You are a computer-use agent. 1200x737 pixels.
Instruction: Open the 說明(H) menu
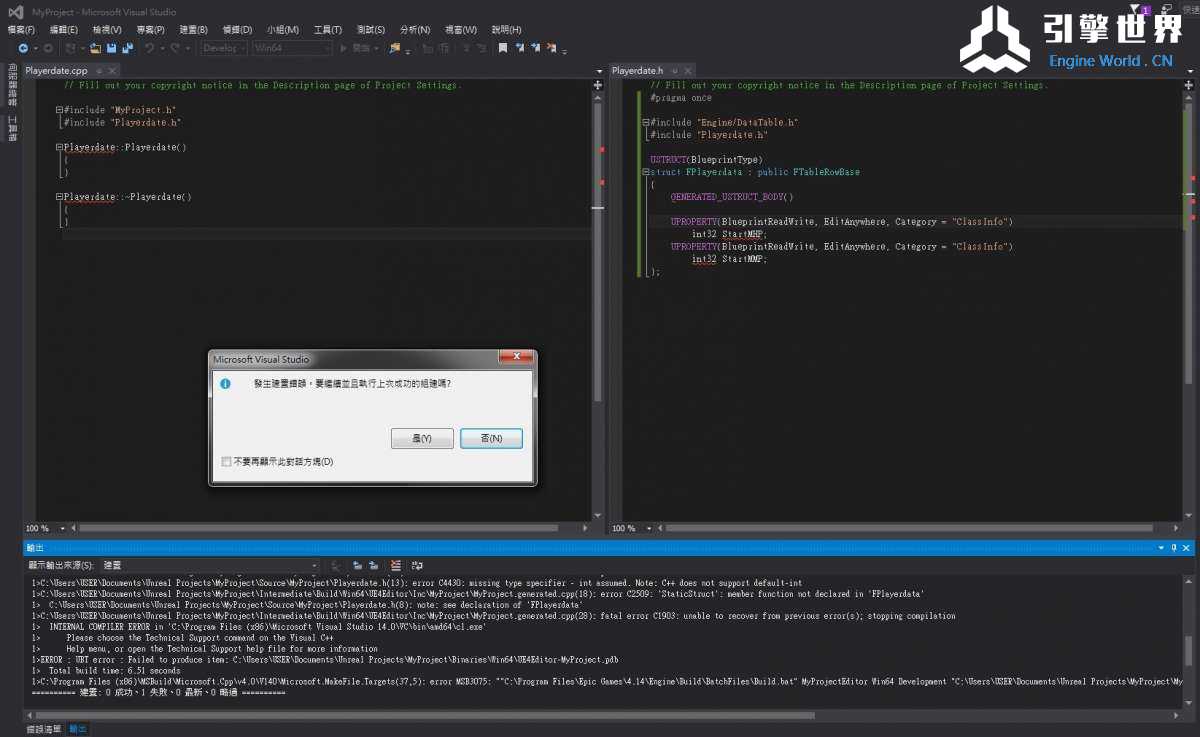tap(506, 30)
